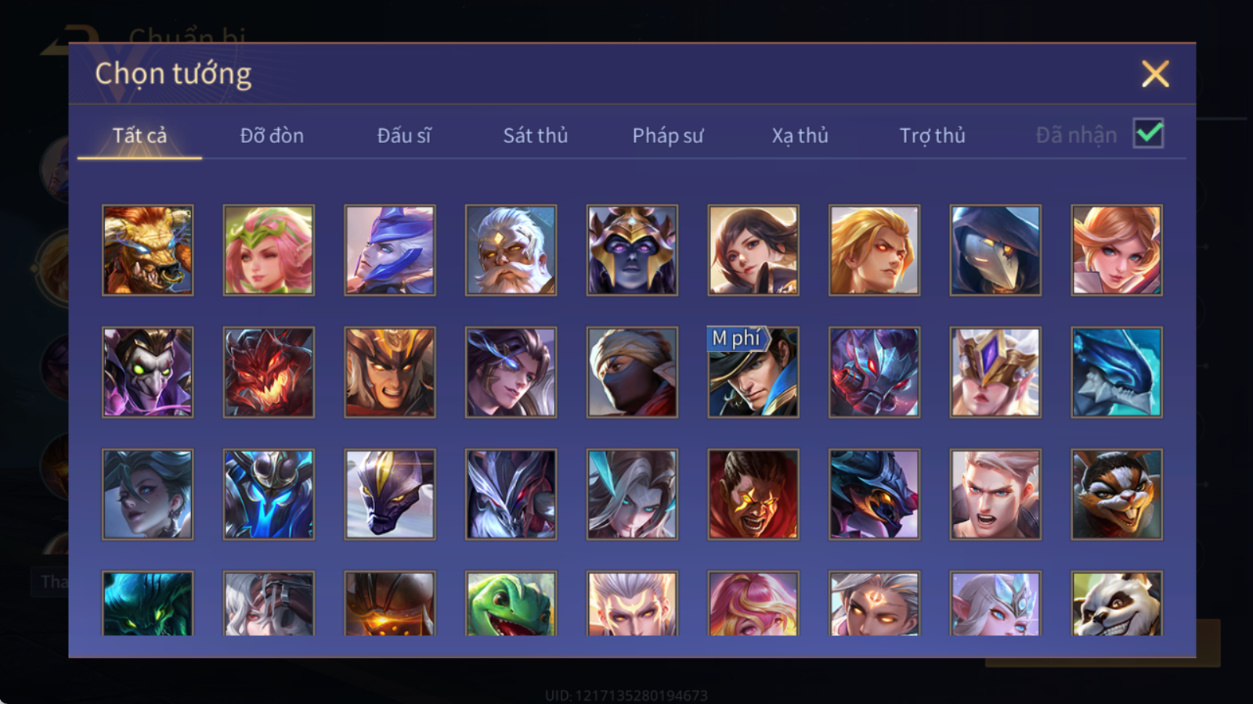This screenshot has height=704, width=1253.
Task: Pick the red demon hero portrait
Action: pyautogui.click(x=269, y=372)
